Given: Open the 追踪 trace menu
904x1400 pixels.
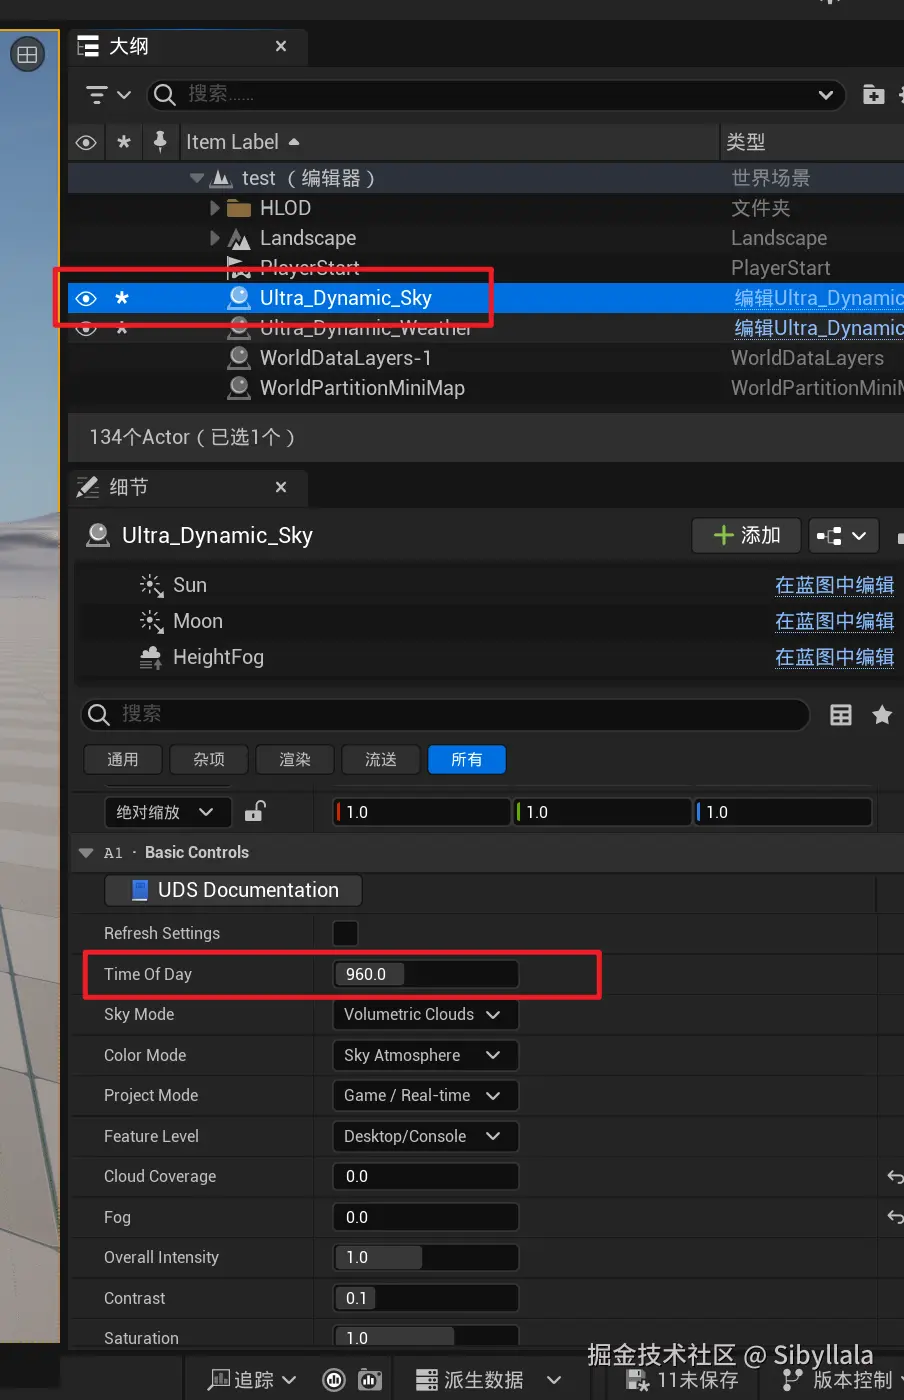Looking at the screenshot, I should [x=252, y=1380].
